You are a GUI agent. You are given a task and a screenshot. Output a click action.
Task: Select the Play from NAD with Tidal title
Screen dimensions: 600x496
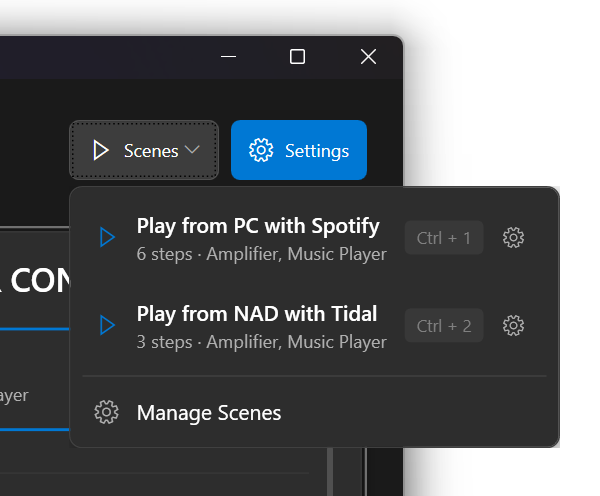click(256, 314)
